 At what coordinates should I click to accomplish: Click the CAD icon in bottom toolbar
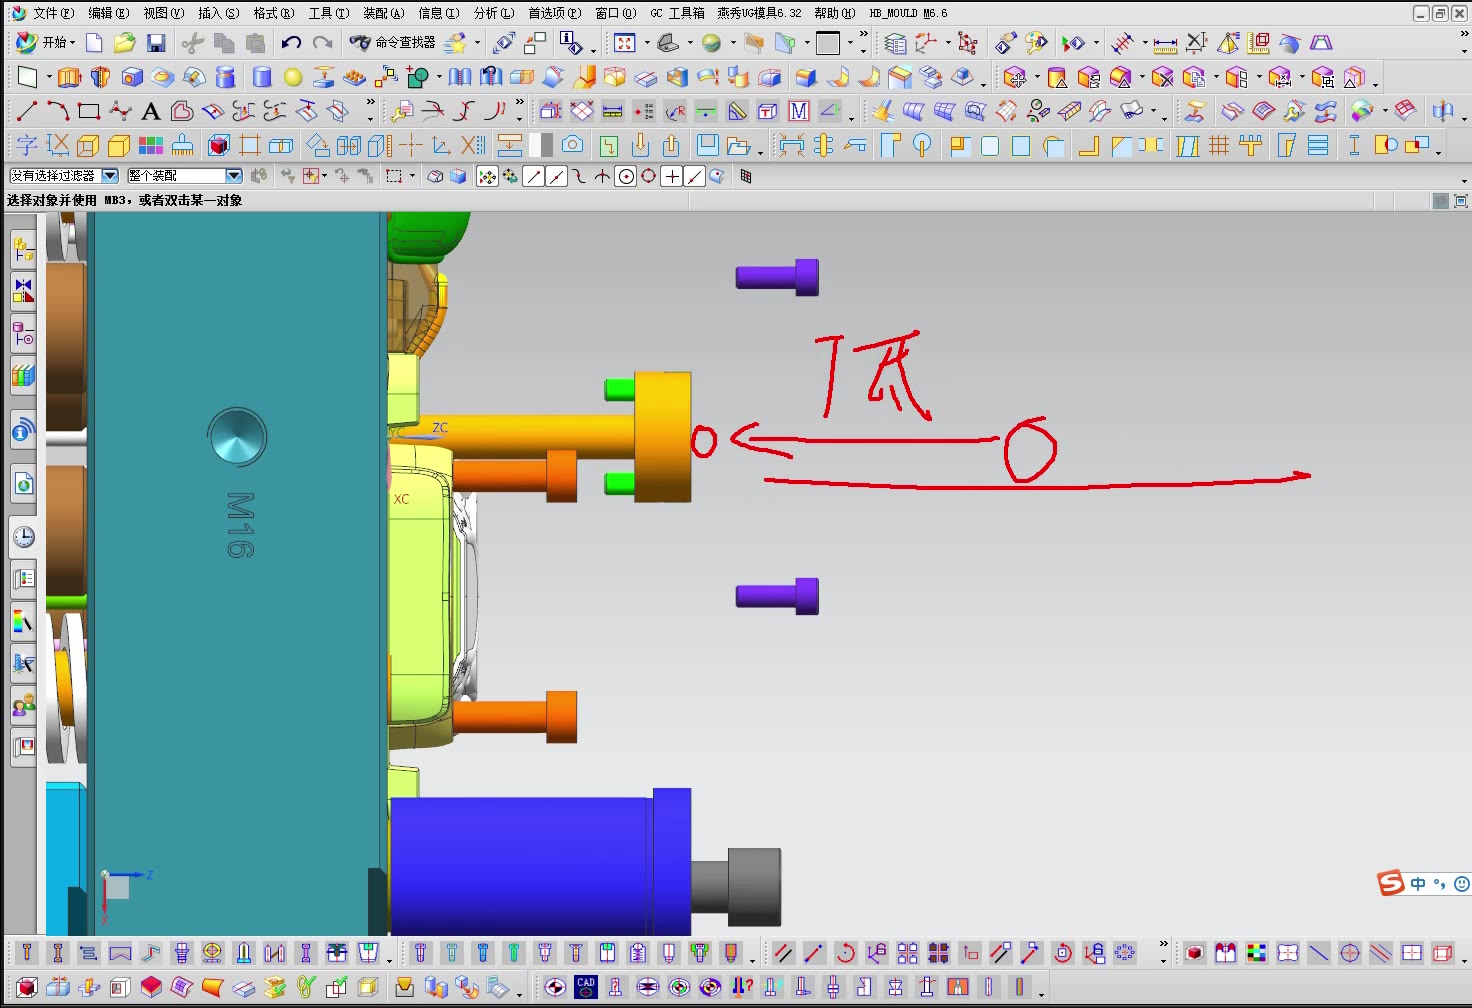pyautogui.click(x=586, y=987)
